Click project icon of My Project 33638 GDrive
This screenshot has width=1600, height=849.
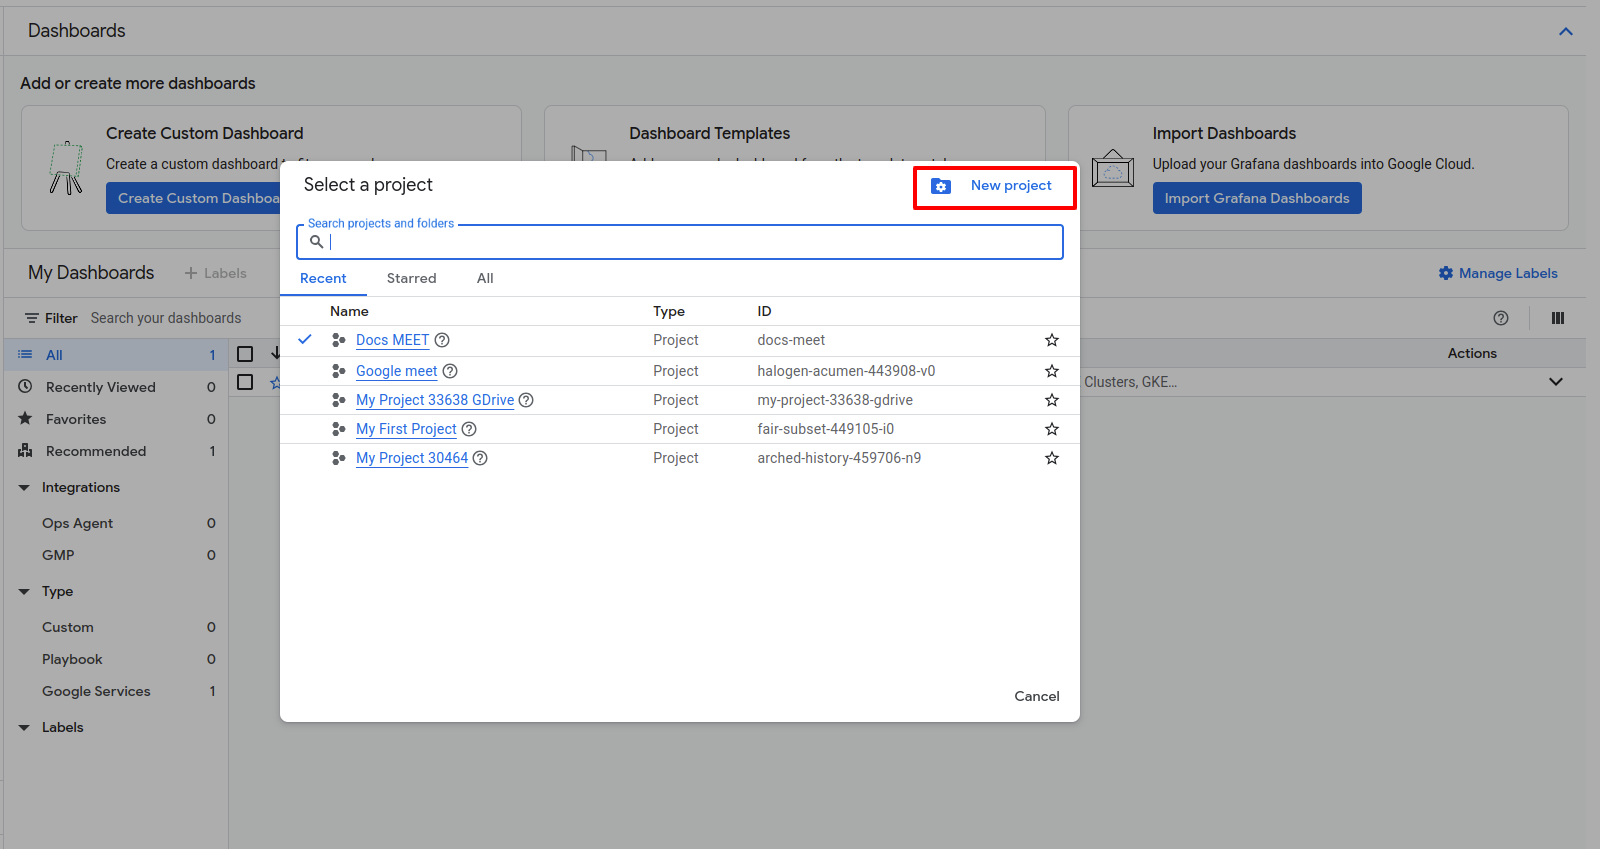[x=339, y=400]
